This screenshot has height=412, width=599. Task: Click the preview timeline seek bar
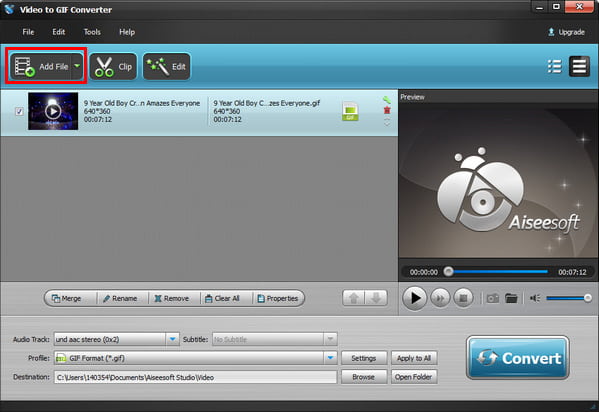point(498,272)
